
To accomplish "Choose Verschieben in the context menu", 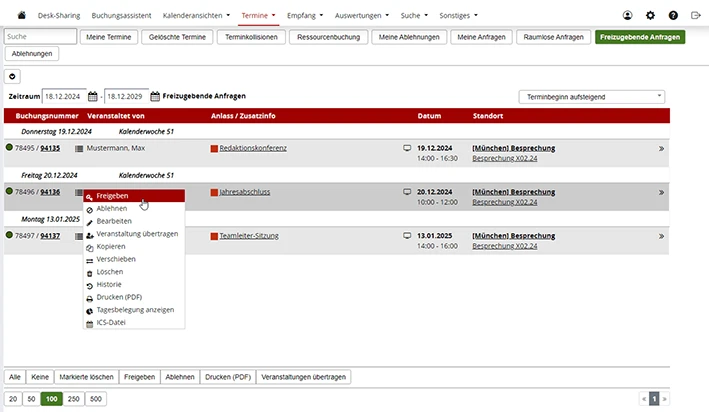I will [134, 259].
